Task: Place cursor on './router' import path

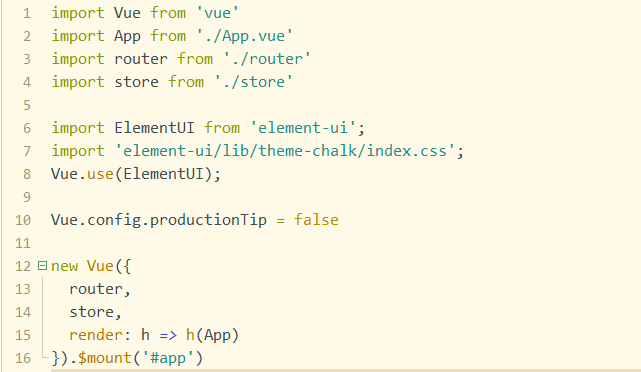Action: point(267,59)
